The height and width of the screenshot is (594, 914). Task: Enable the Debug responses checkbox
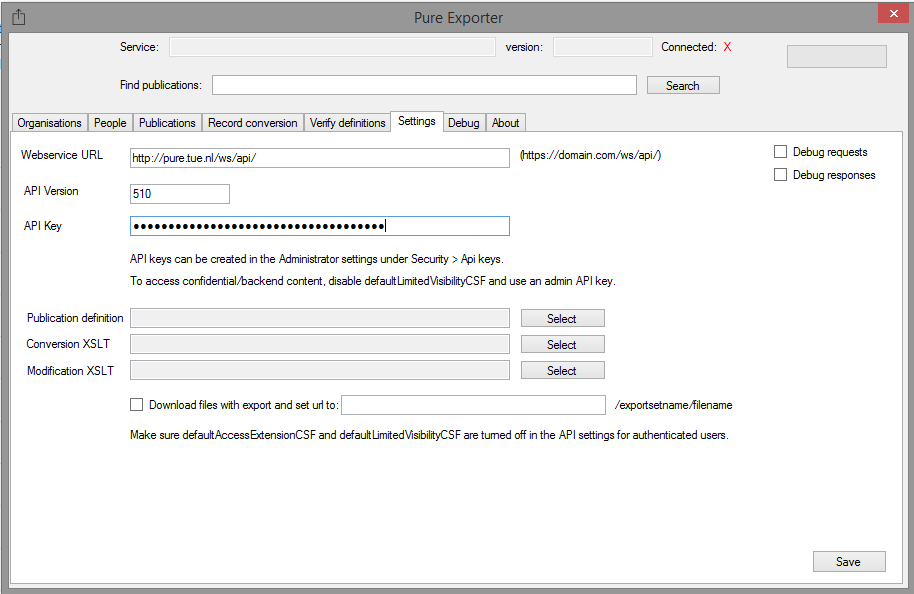pyautogui.click(x=780, y=175)
